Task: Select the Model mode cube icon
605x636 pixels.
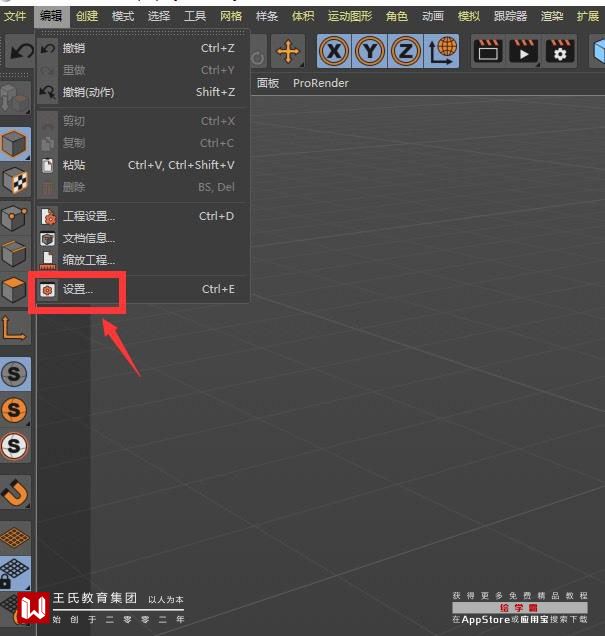Action: 15,144
